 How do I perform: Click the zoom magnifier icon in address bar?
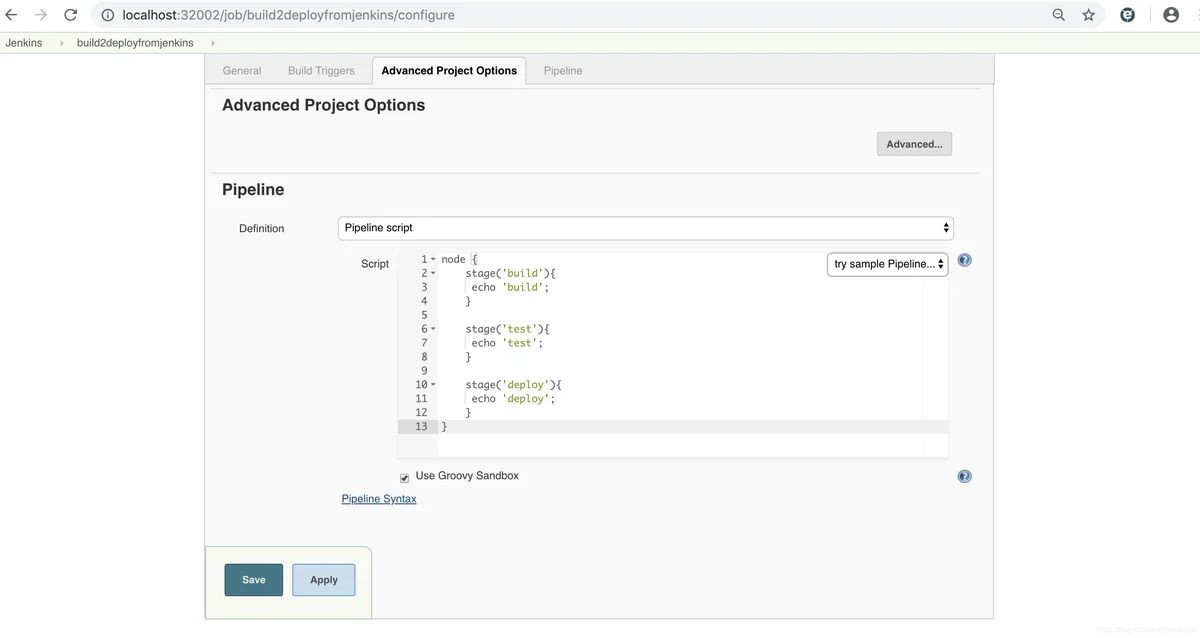pos(1059,15)
